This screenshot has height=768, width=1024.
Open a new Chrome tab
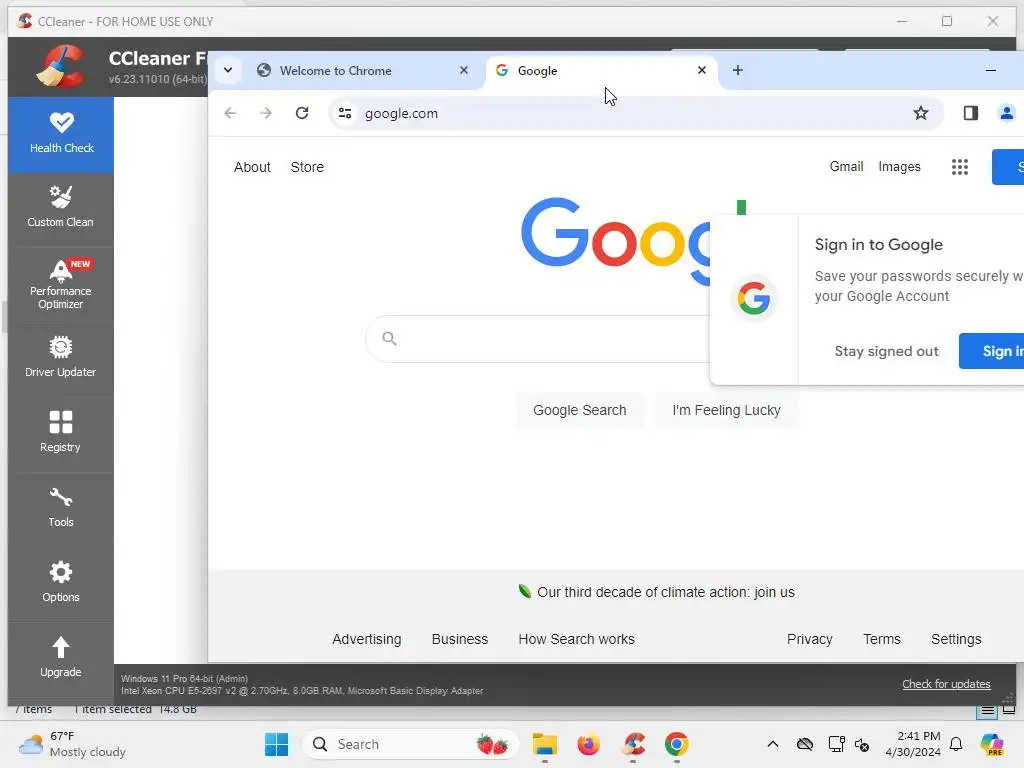(x=737, y=70)
